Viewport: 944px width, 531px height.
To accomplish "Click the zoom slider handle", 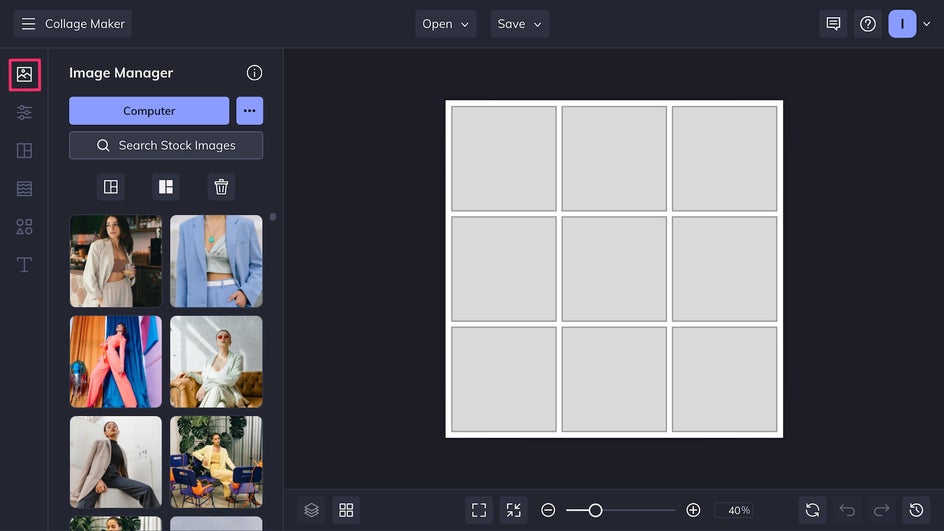I will [595, 510].
